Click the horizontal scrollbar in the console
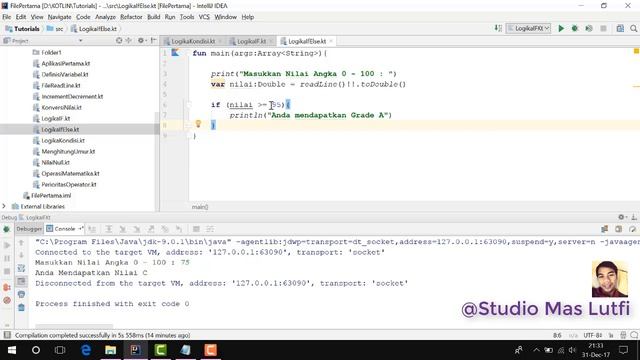Viewport: 640px width, 360px height. [x=74, y=326]
